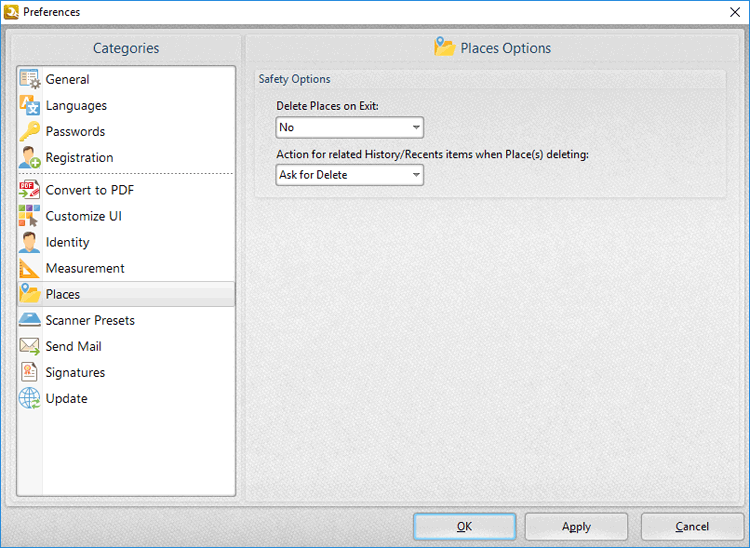Screen dimensions: 750x548
Task: Click the Apply button
Action: pyautogui.click(x=576, y=526)
